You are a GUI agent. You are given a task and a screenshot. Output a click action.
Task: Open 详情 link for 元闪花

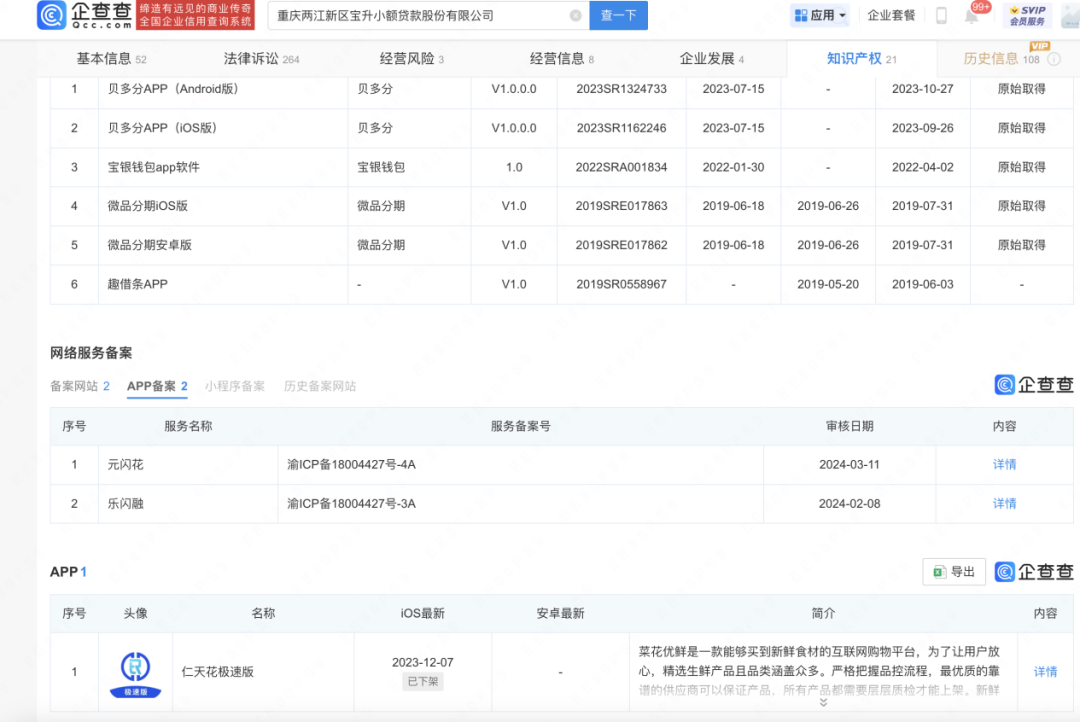(x=1004, y=465)
